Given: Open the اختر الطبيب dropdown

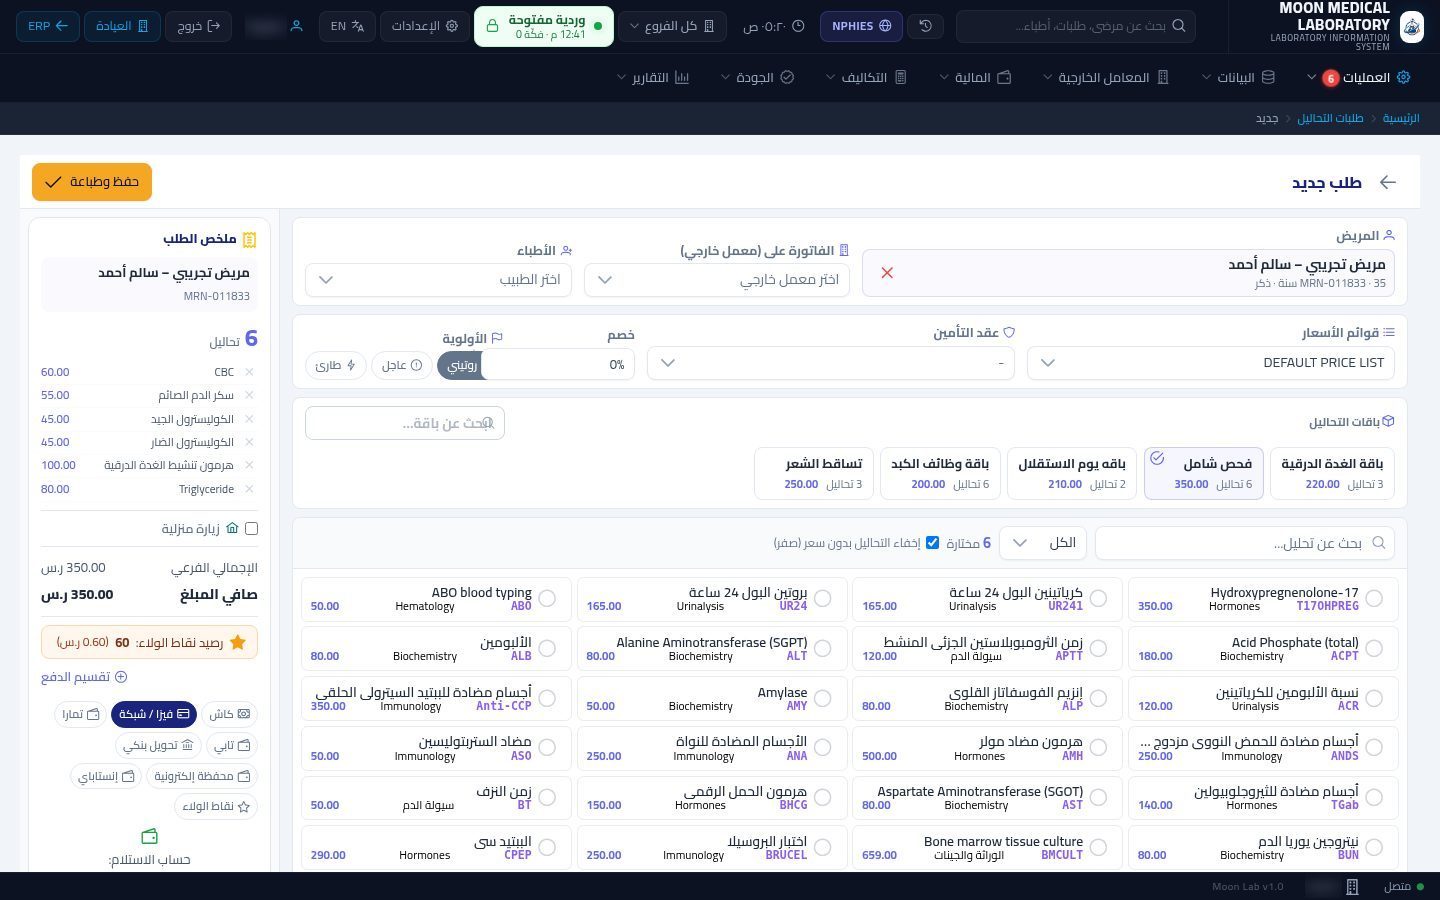Looking at the screenshot, I should pos(439,280).
